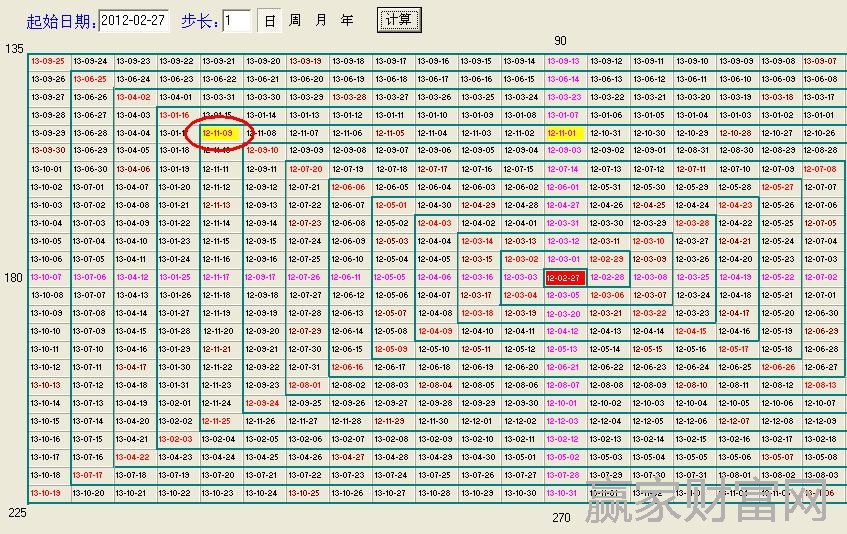This screenshot has width=847, height=534.
Task: Click the magenta date cell 12-03-01
Action: 563,260
